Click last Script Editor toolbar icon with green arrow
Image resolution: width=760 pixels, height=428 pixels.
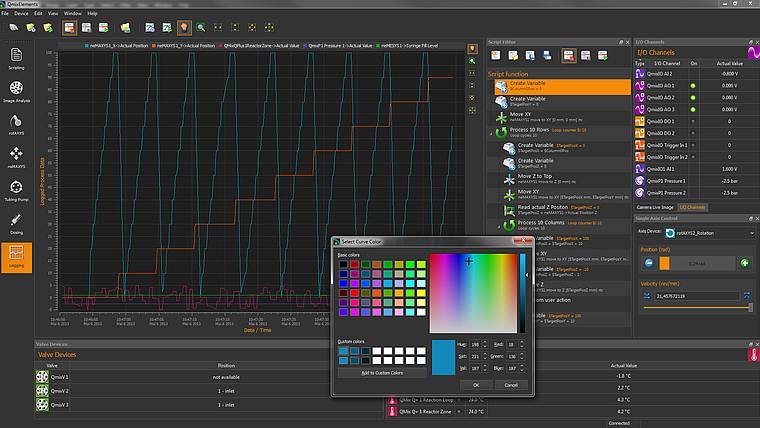[x=602, y=55]
